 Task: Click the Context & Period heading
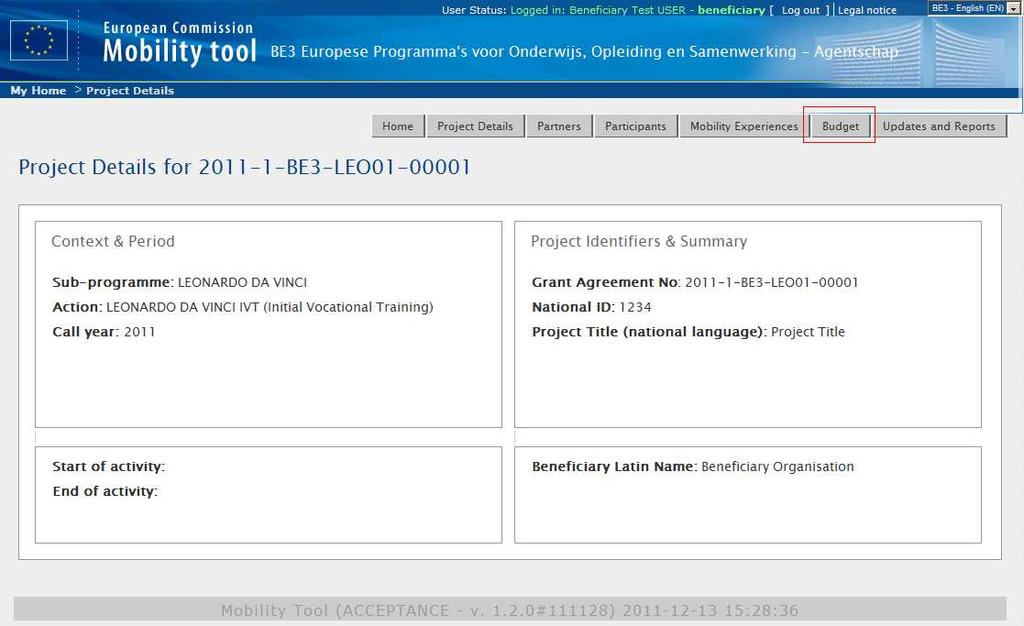coord(113,242)
